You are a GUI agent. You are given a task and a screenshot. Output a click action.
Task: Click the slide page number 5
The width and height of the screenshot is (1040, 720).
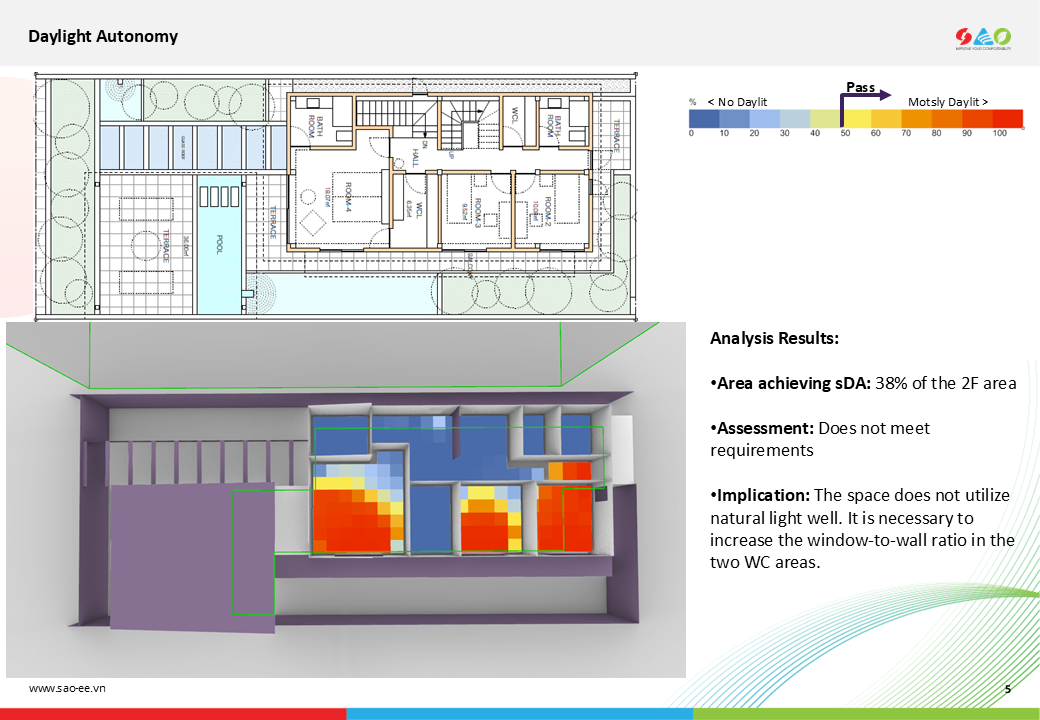pyautogui.click(x=1007, y=689)
